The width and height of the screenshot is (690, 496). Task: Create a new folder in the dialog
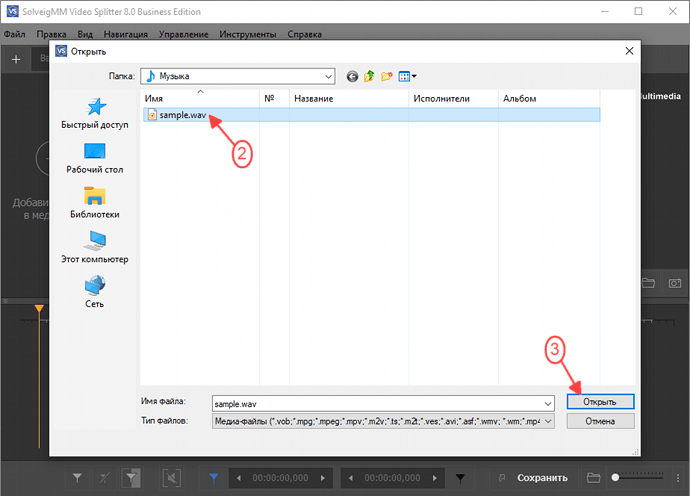coord(386,77)
